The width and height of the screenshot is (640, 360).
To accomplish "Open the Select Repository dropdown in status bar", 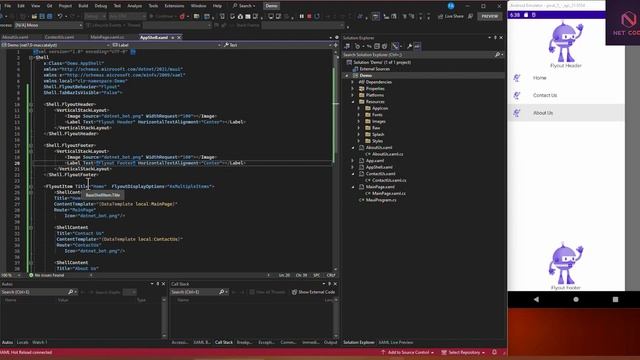I will pyautogui.click(x=463, y=352).
